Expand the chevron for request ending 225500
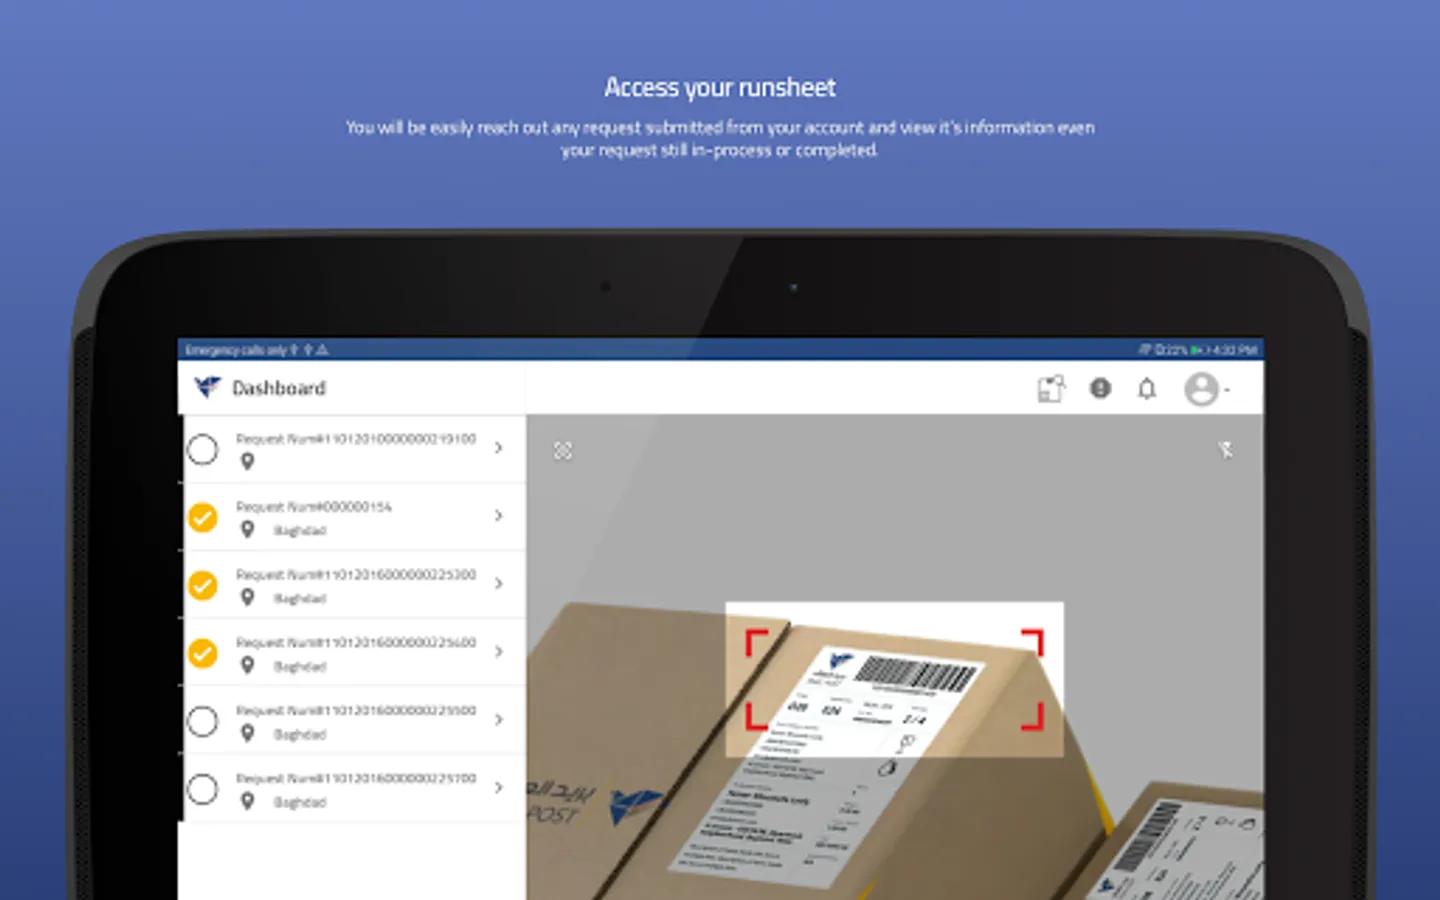Image resolution: width=1440 pixels, height=900 pixels. (x=498, y=720)
